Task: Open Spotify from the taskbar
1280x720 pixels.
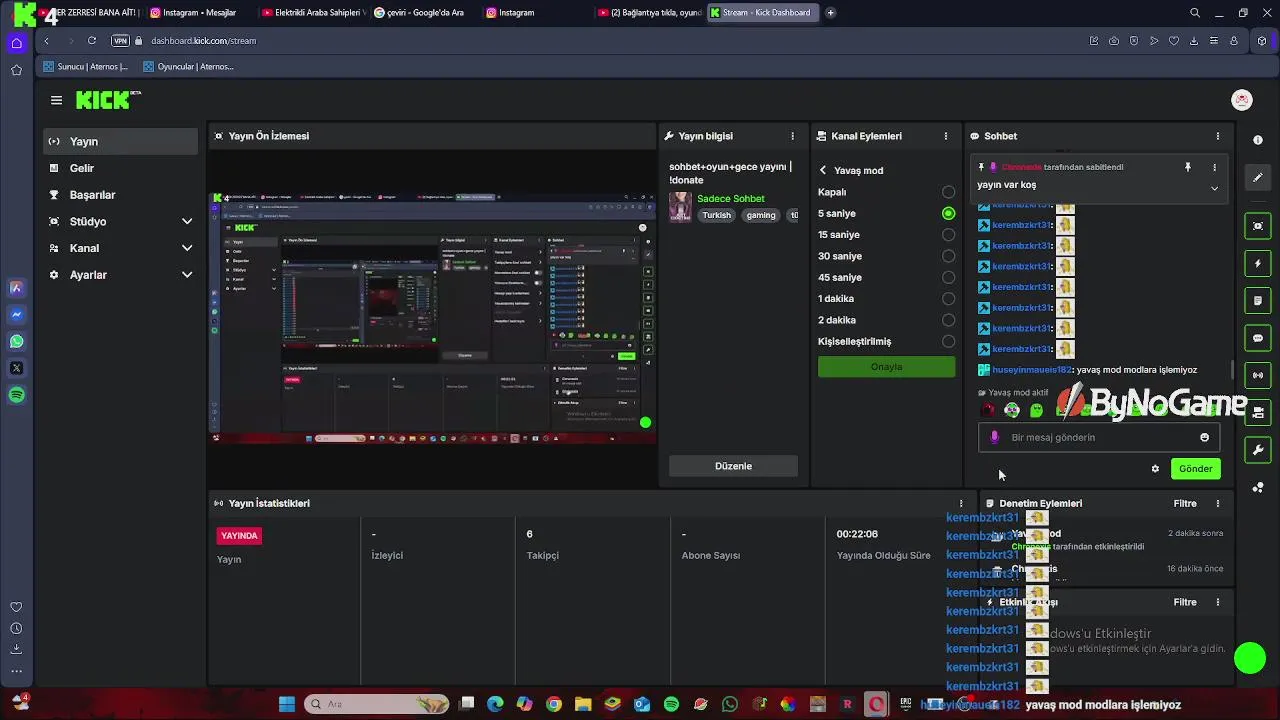Action: point(671,704)
